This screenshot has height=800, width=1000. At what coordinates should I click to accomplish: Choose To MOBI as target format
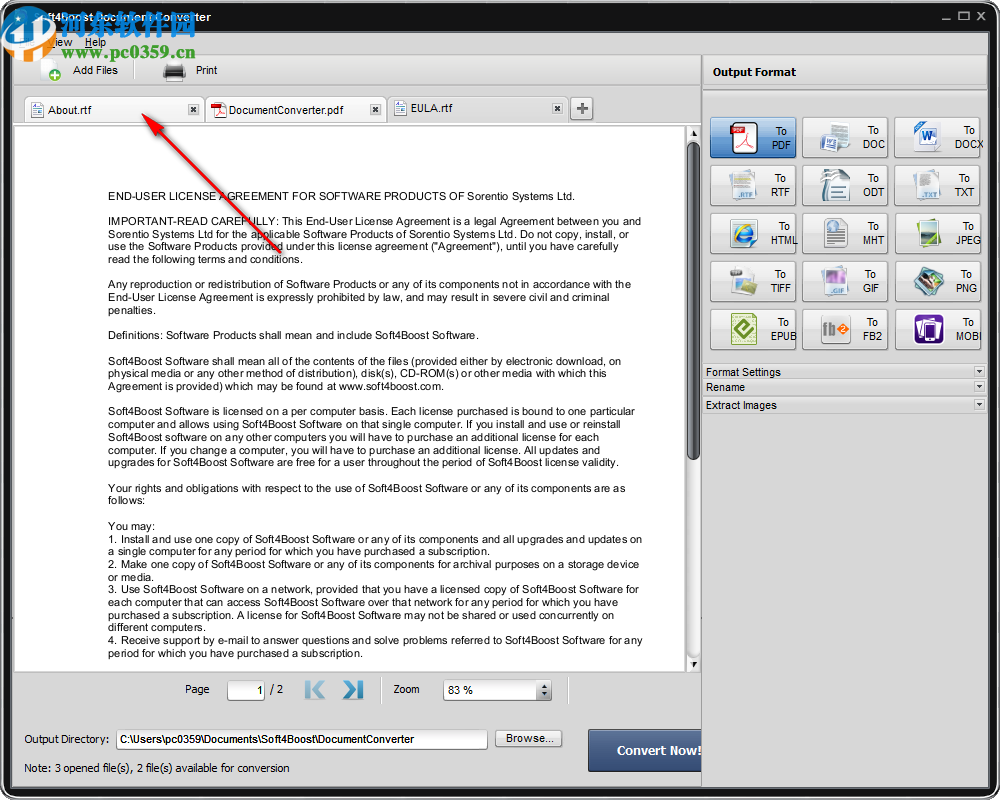coord(937,329)
